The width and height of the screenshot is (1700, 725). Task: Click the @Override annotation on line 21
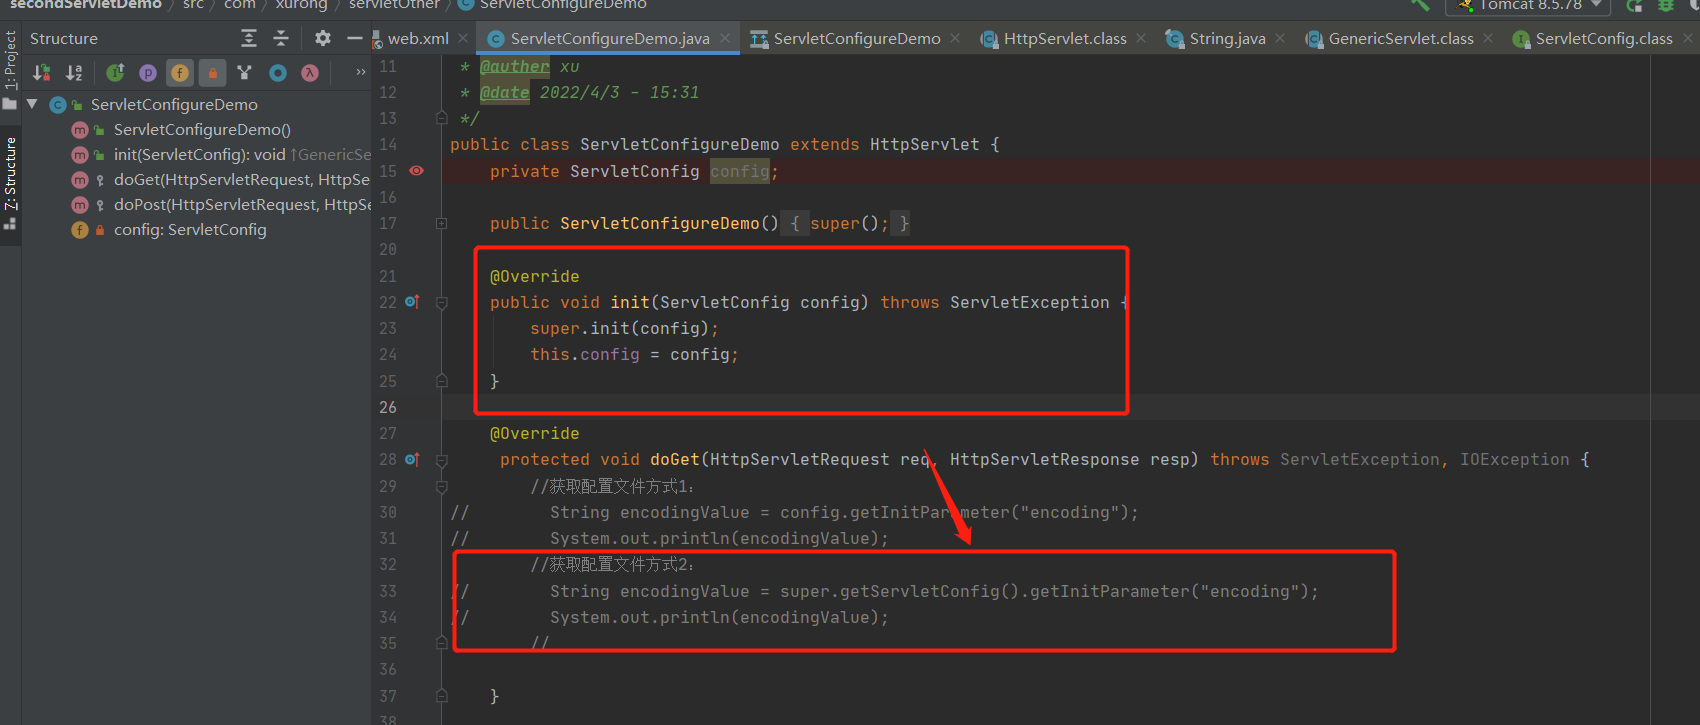535,276
